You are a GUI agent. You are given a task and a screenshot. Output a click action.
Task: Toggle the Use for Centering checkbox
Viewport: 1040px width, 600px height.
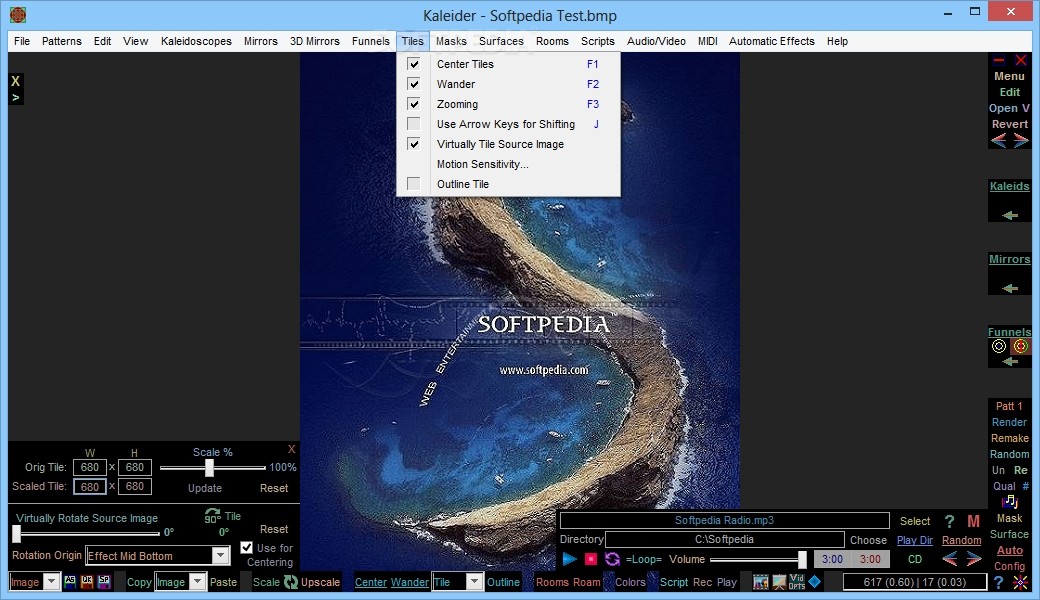(x=246, y=548)
